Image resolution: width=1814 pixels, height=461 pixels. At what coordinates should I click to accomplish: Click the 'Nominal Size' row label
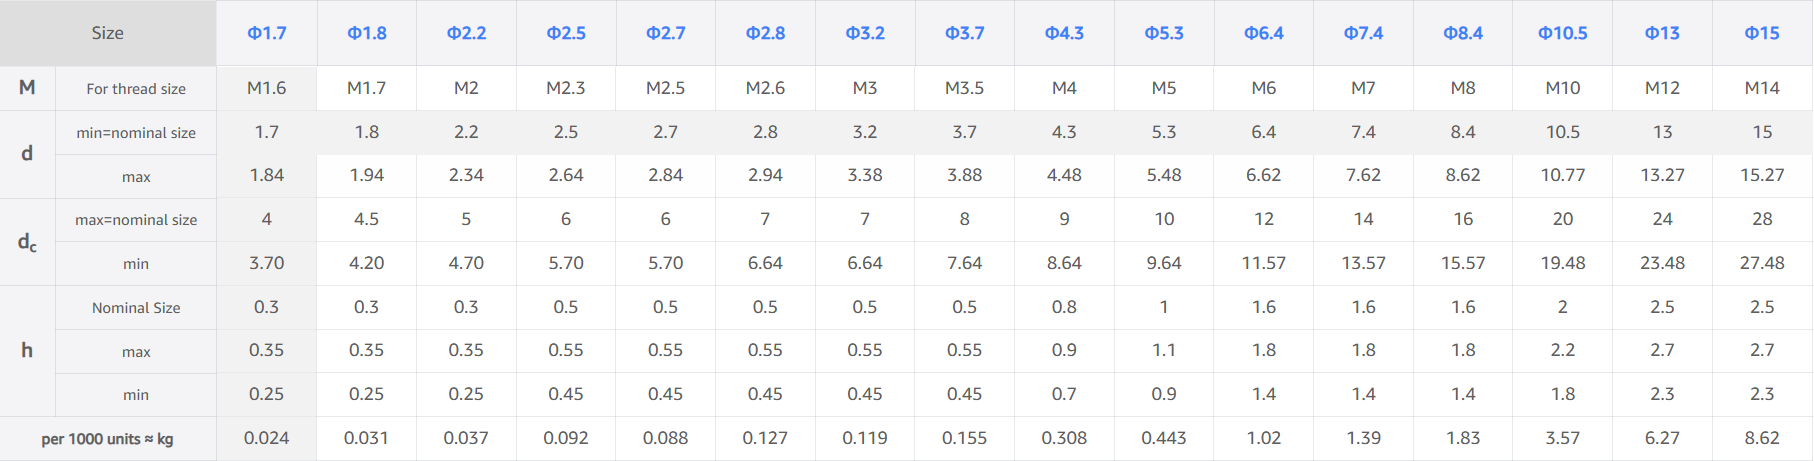[136, 308]
